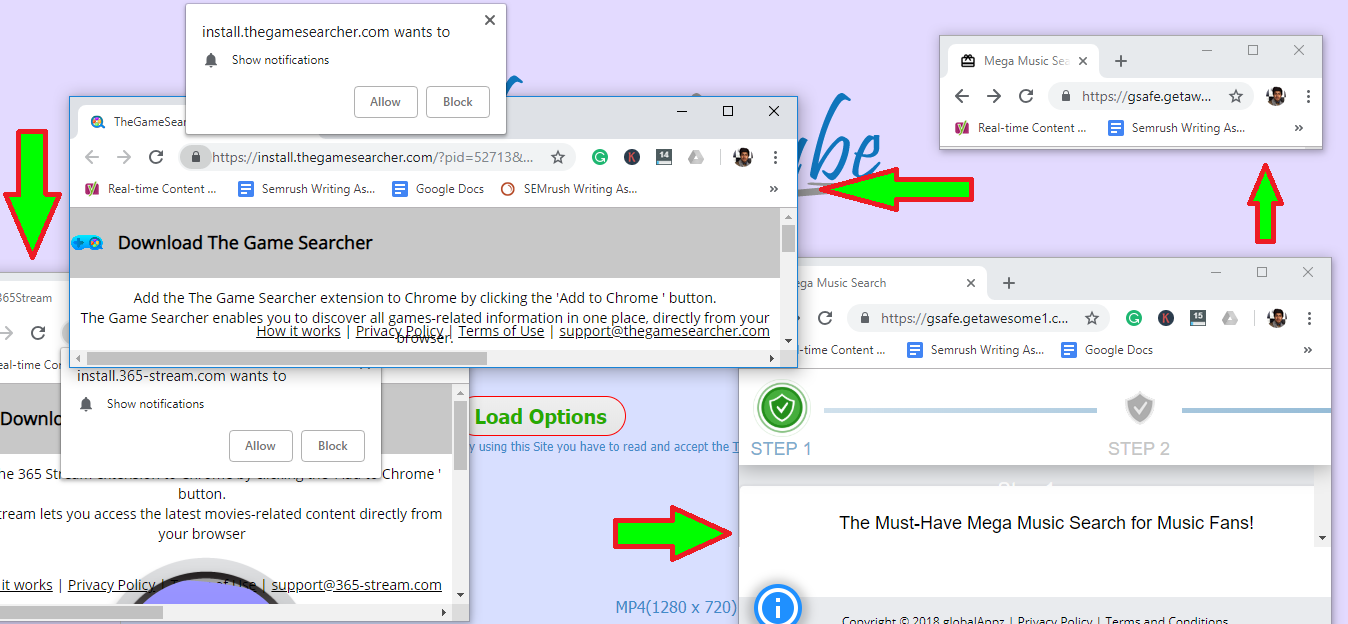Screen dimensions: 1348x624
Task: Click the Game Searcher gamepad logo
Action: coord(87,243)
